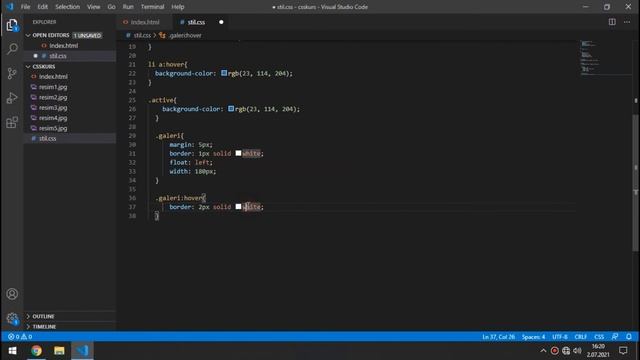640x360 pixels.
Task: Change the UTF-8 encoding setting
Action: click(560, 337)
